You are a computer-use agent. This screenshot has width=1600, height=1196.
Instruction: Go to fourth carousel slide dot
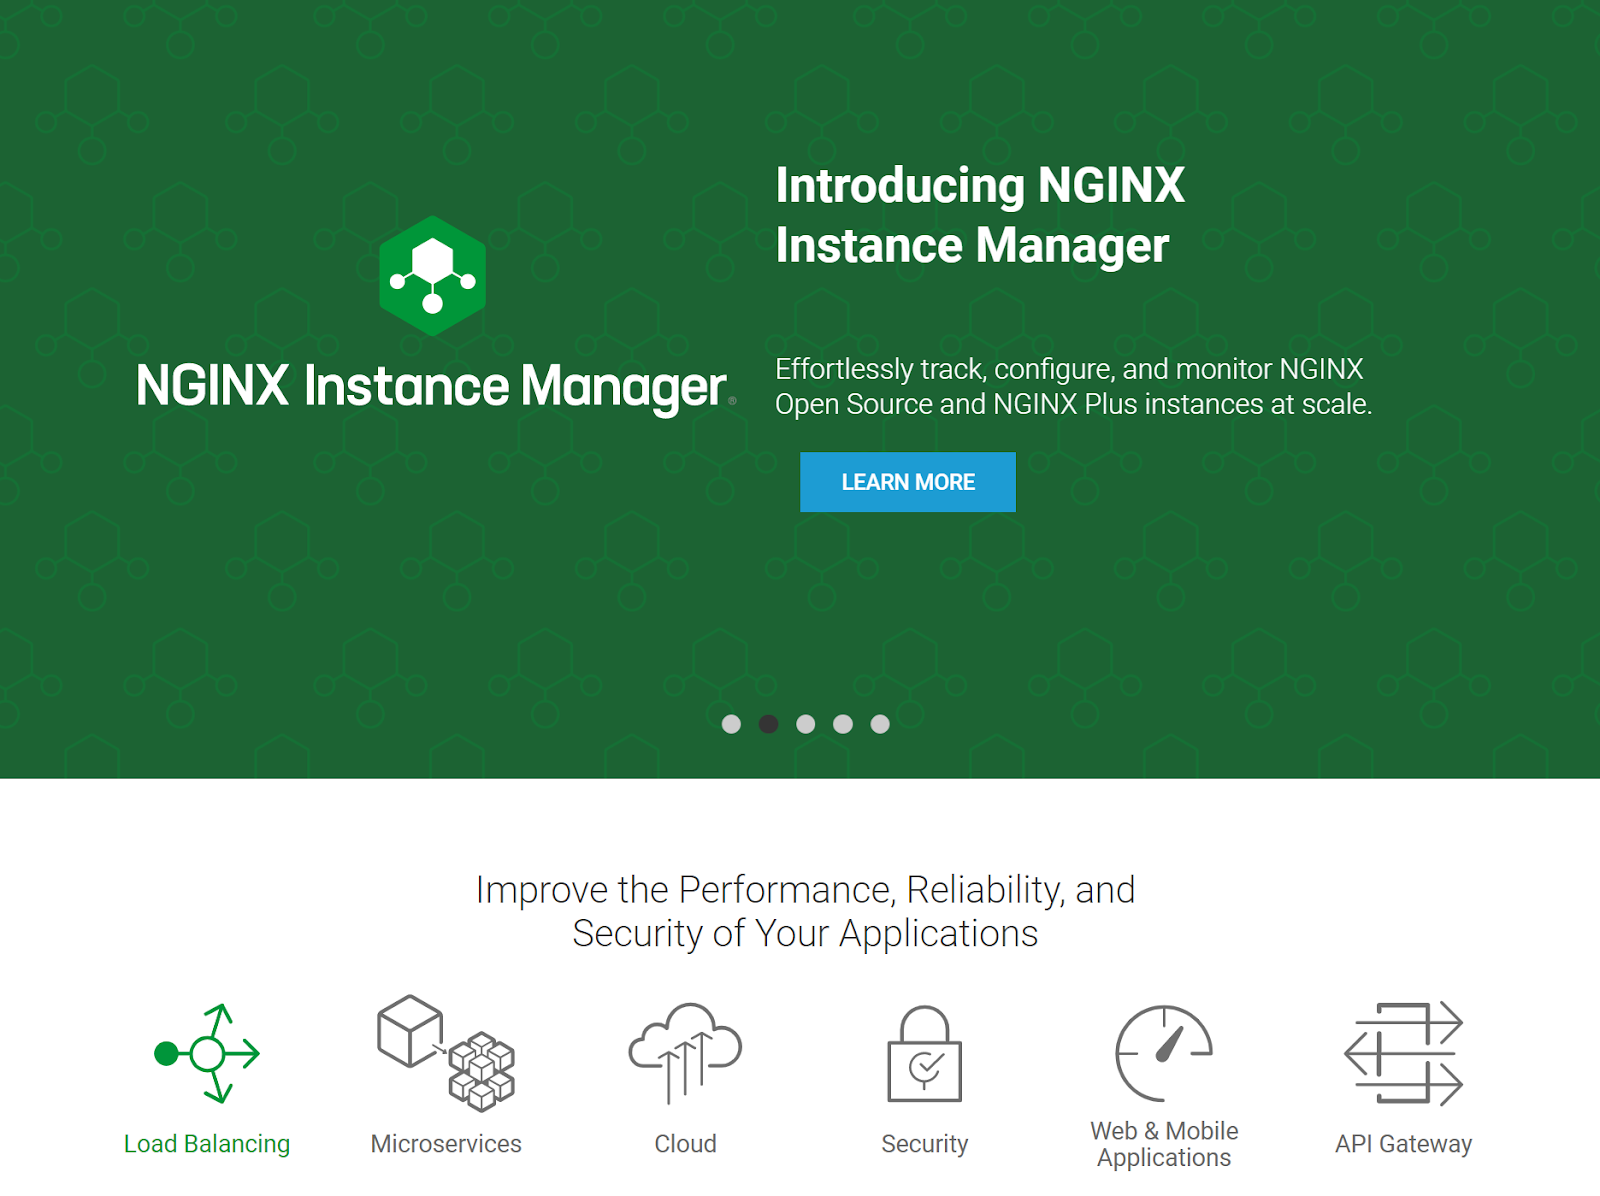843,724
